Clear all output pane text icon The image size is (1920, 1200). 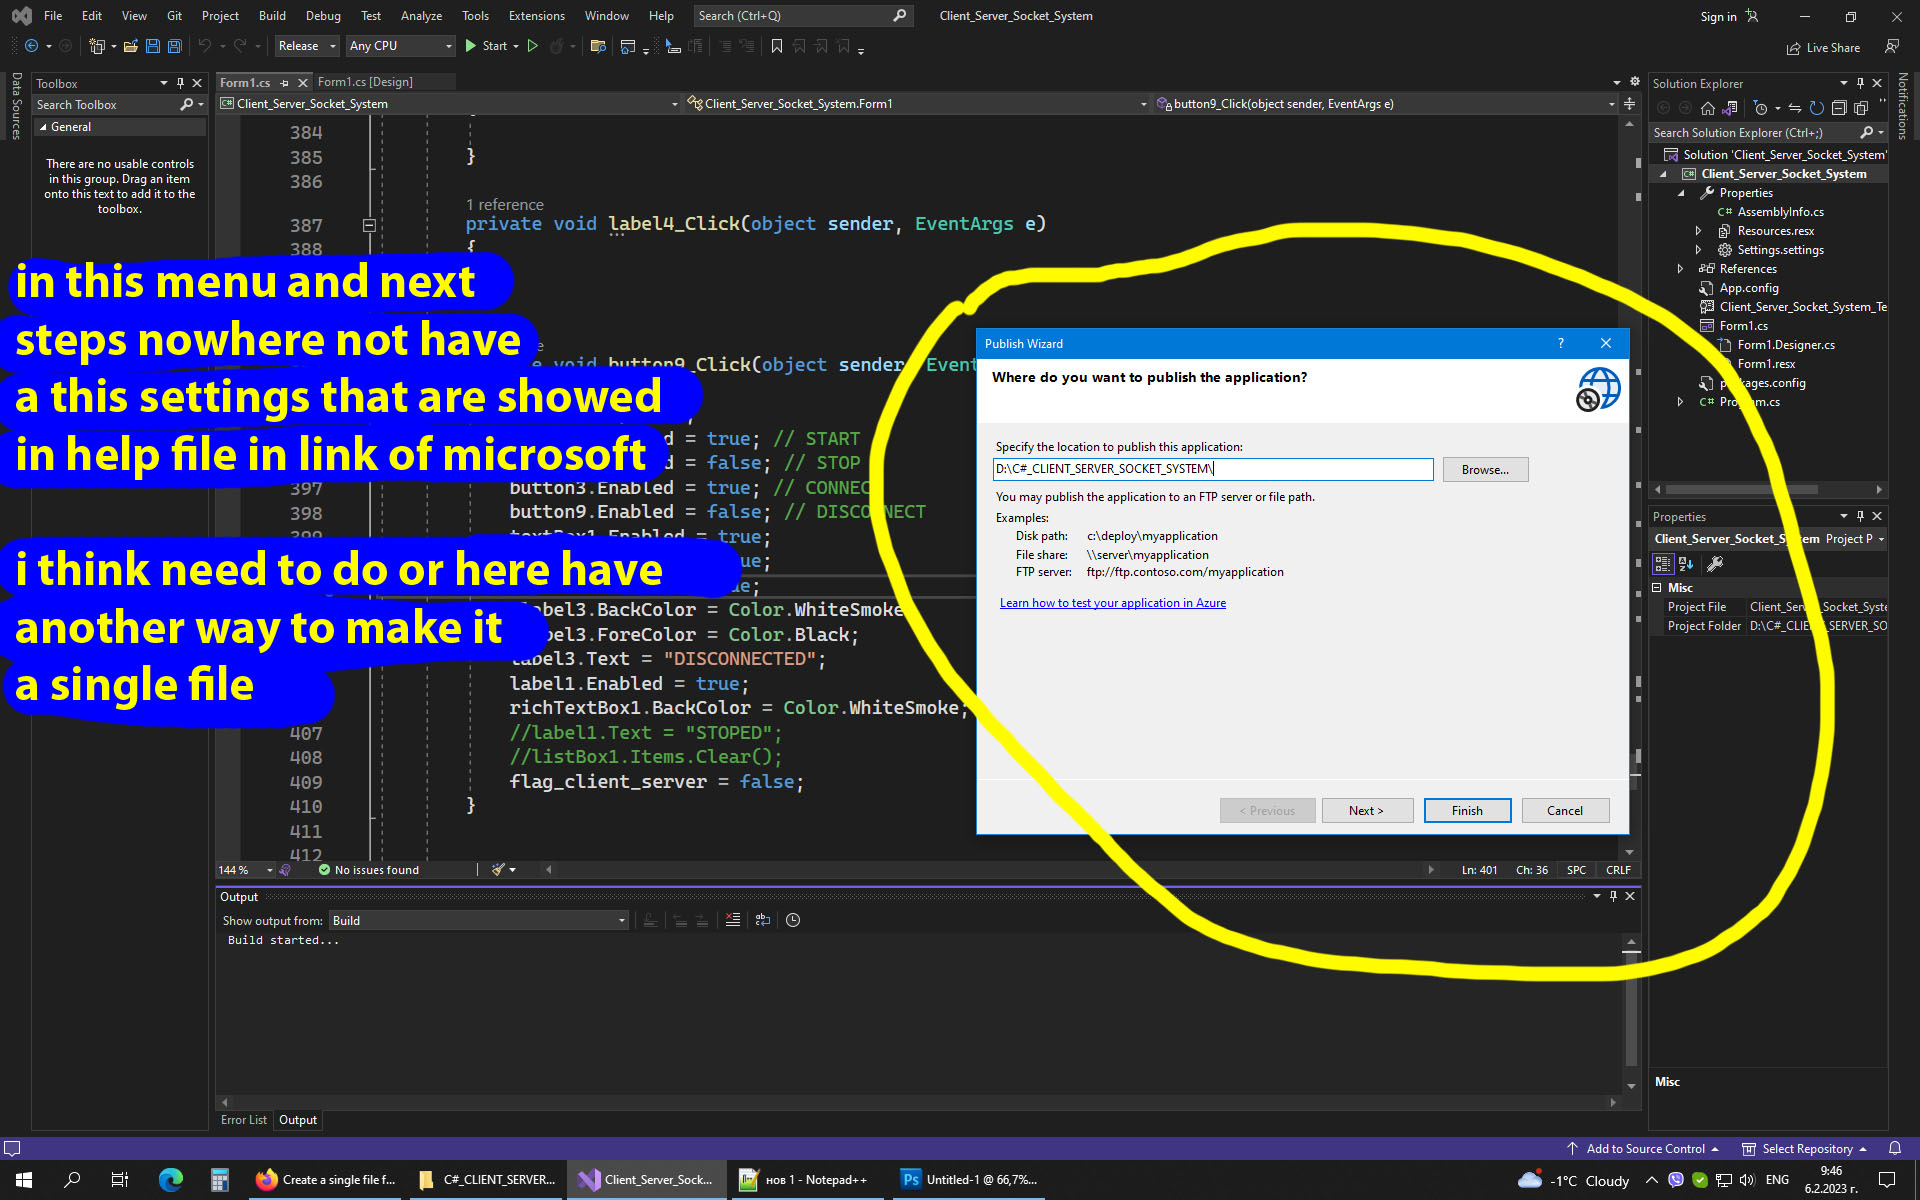pos(733,920)
